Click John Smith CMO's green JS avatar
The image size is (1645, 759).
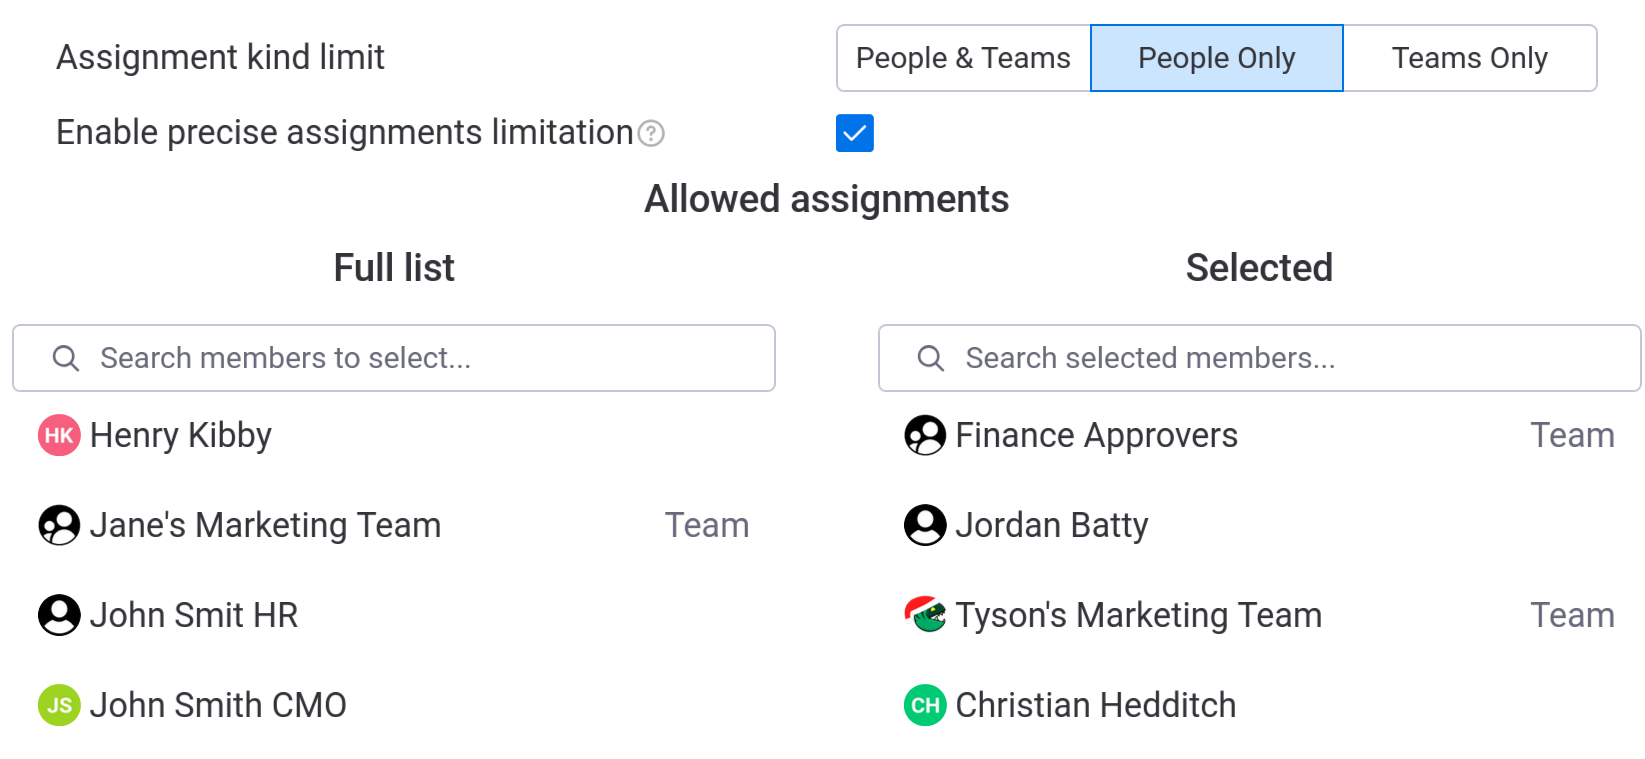[x=59, y=705]
